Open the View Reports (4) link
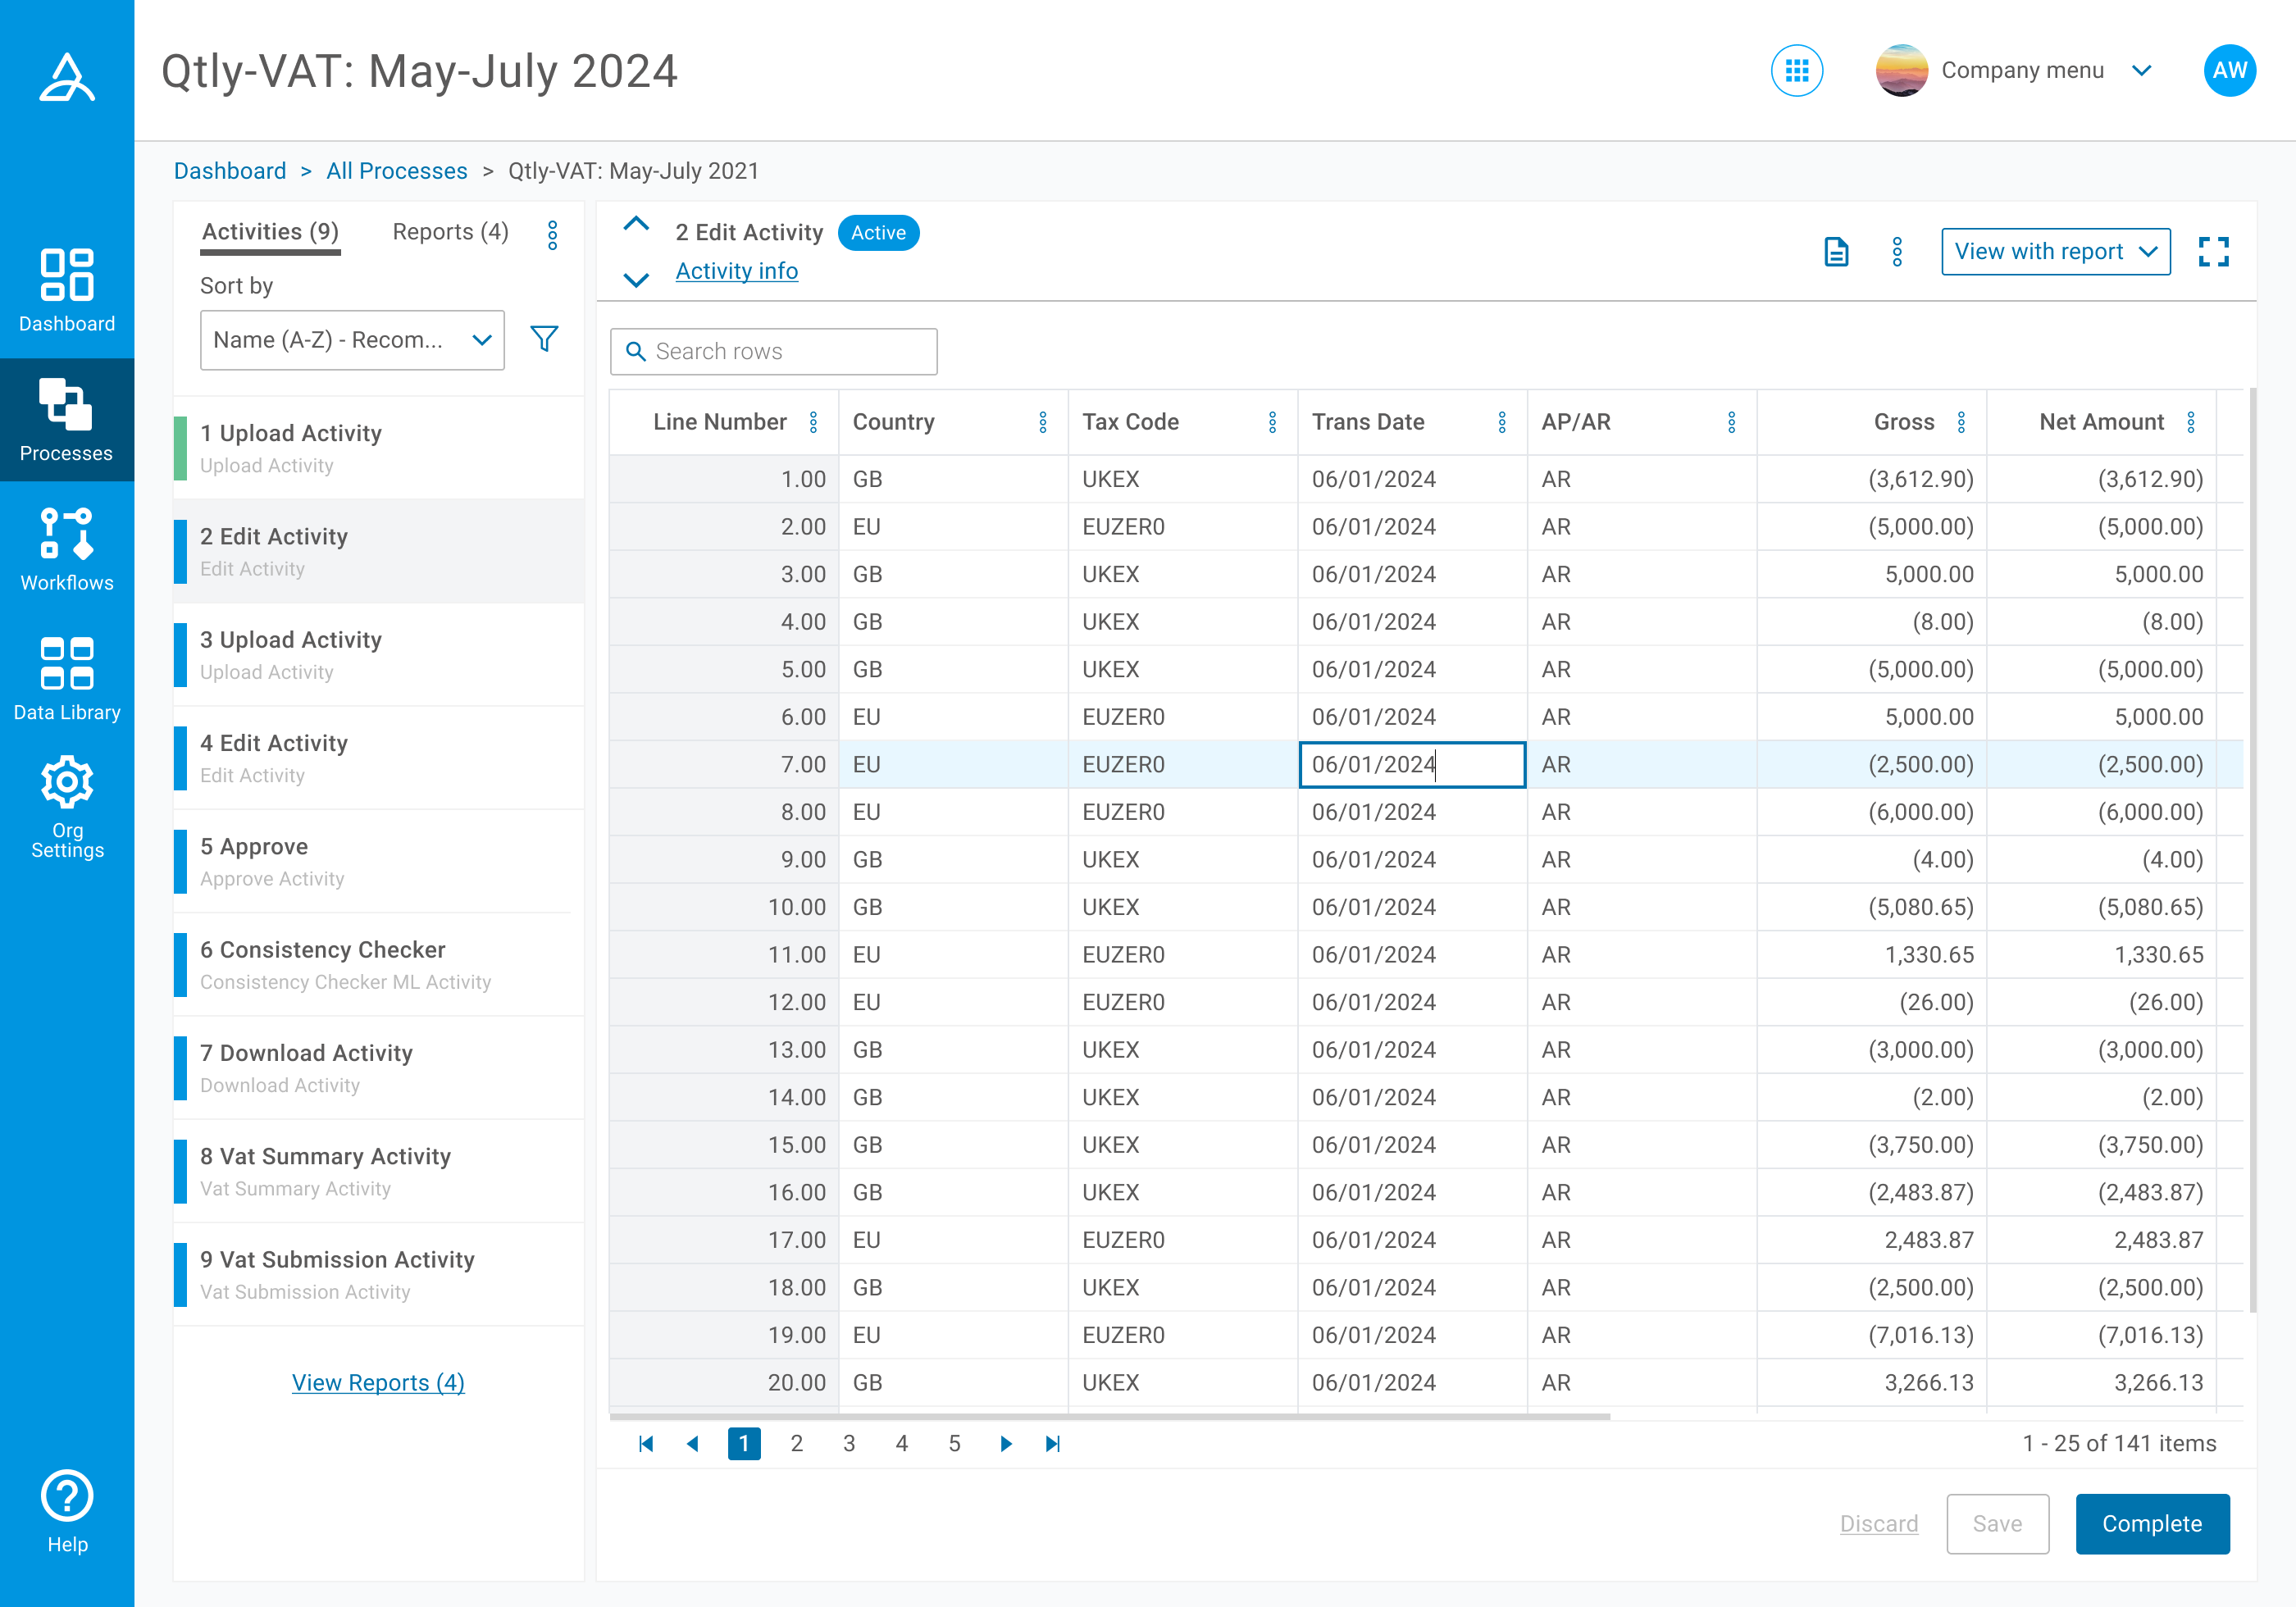Image resolution: width=2296 pixels, height=1607 pixels. coord(378,1382)
